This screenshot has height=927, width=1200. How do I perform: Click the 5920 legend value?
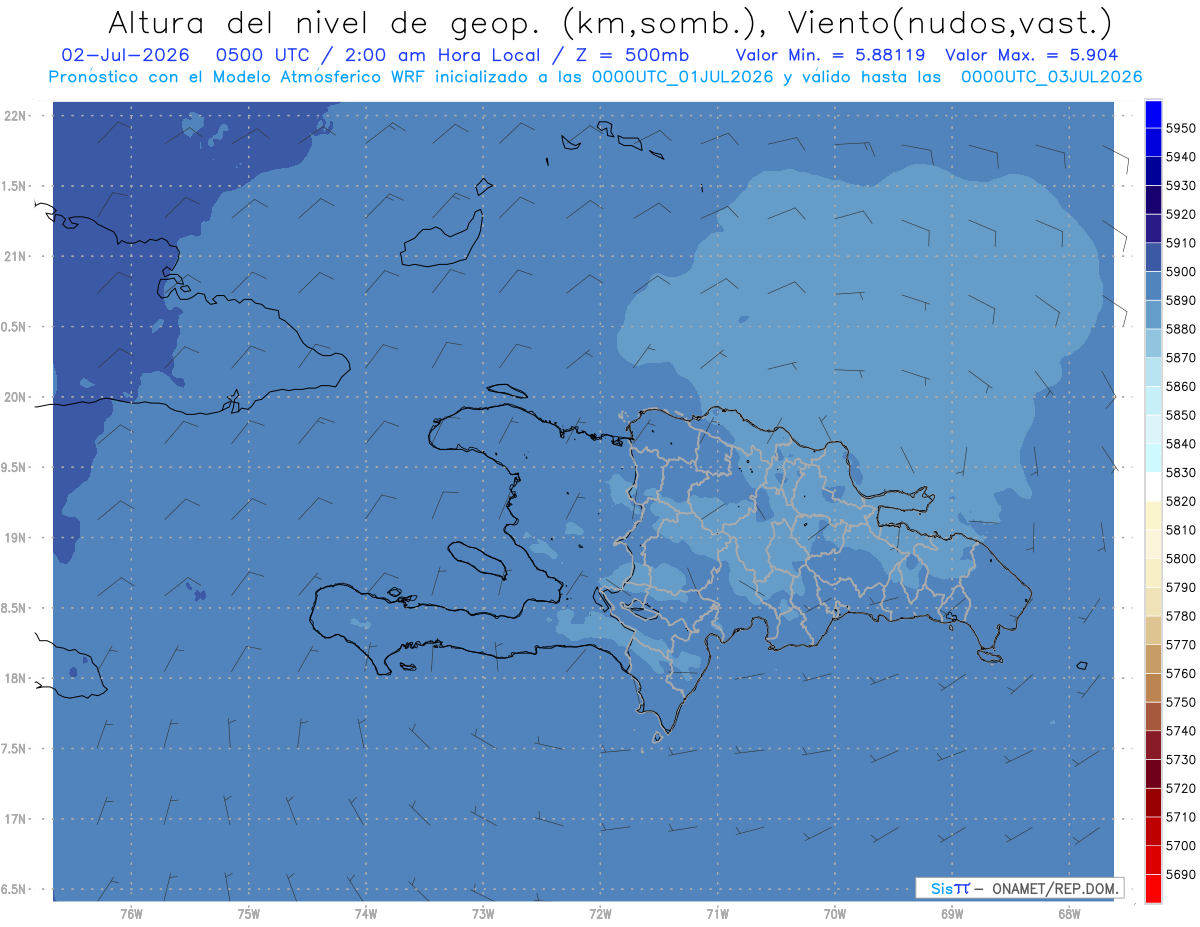(1180, 214)
